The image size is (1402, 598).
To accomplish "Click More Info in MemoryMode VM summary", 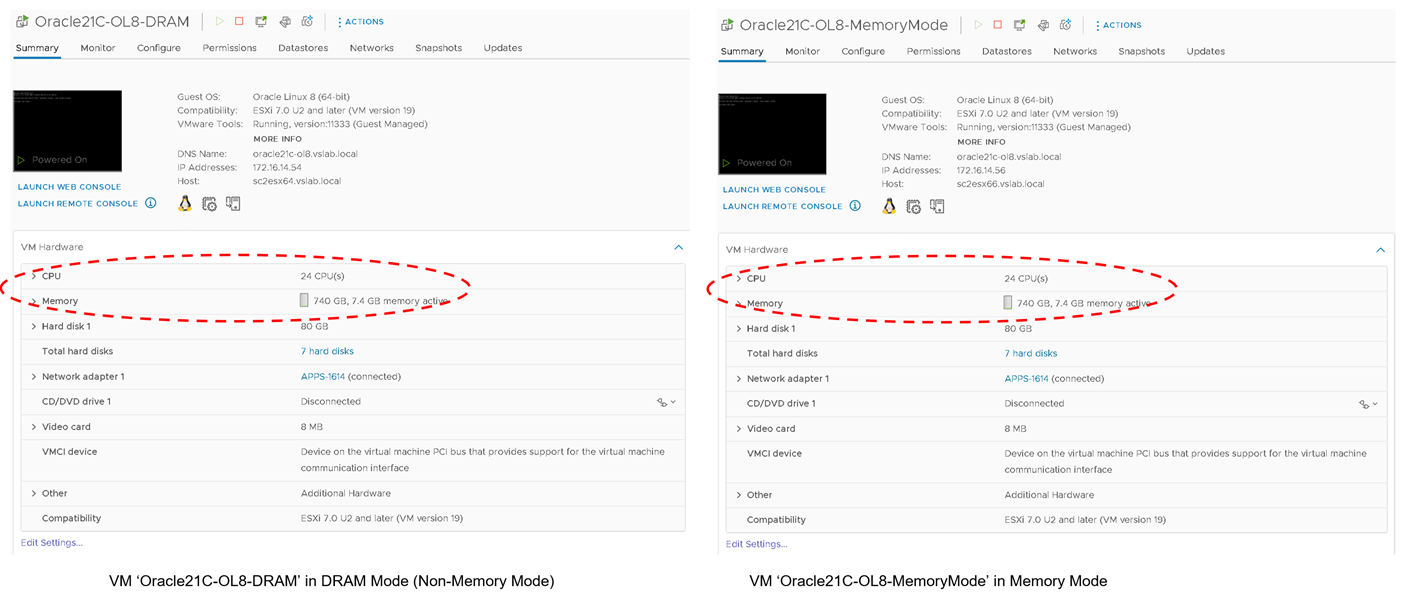I will [981, 142].
